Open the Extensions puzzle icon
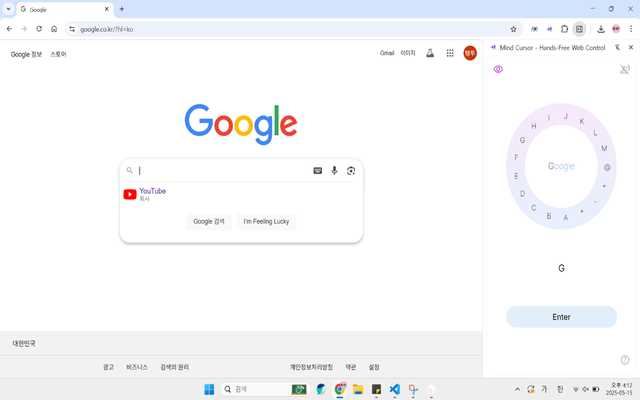 pyautogui.click(x=564, y=29)
